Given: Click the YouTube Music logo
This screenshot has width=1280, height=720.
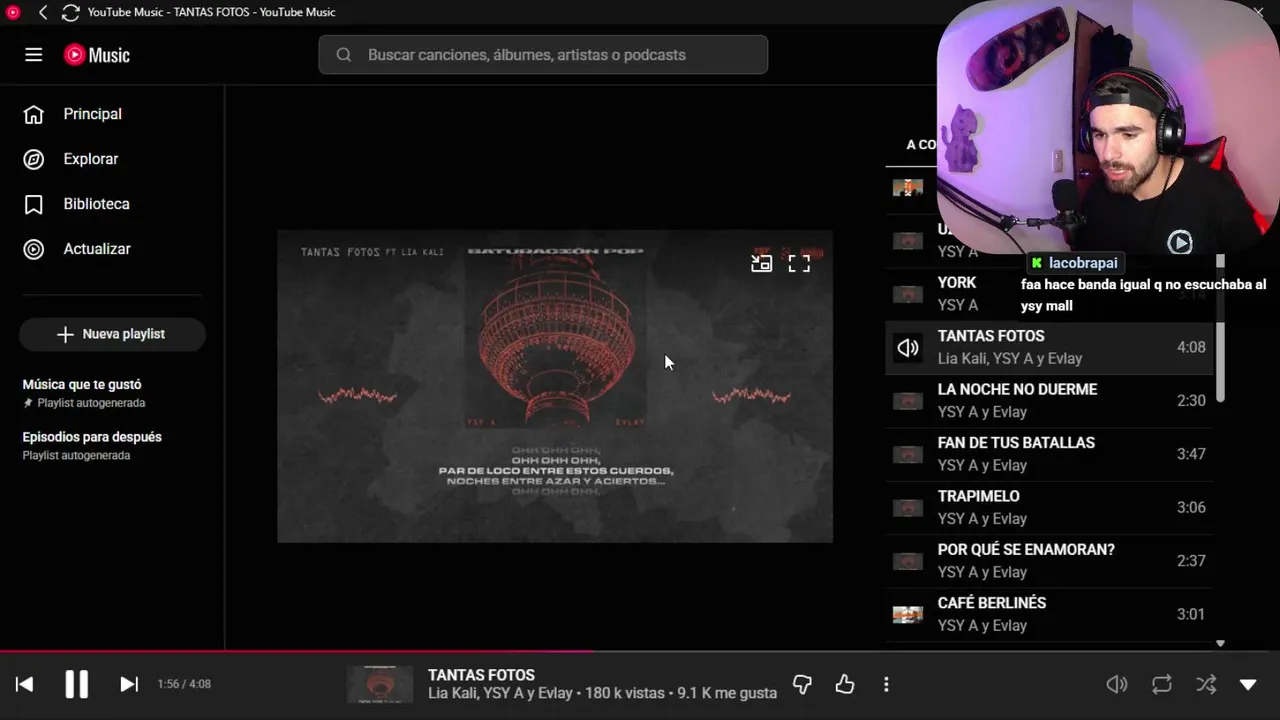Looking at the screenshot, I should pyautogui.click(x=97, y=55).
